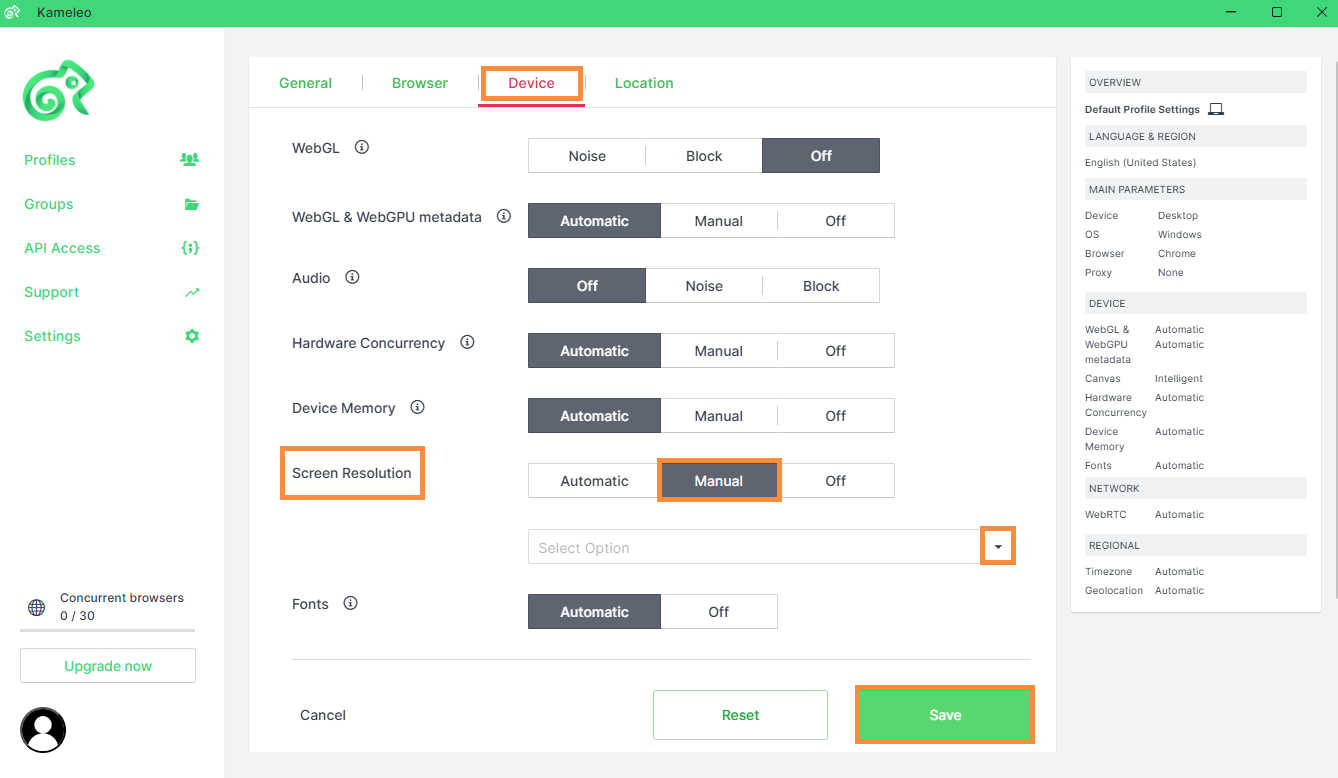Viewport: 1338px width, 778px height.
Task: Switch to the General tab
Action: click(x=305, y=83)
